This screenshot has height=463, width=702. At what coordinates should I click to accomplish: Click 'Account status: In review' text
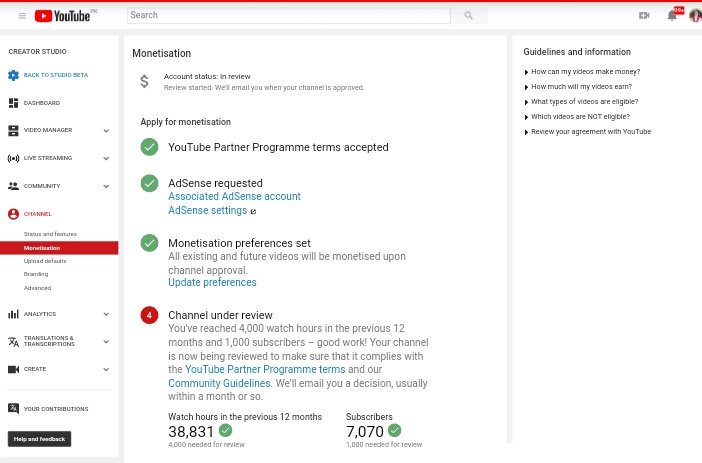coord(207,77)
